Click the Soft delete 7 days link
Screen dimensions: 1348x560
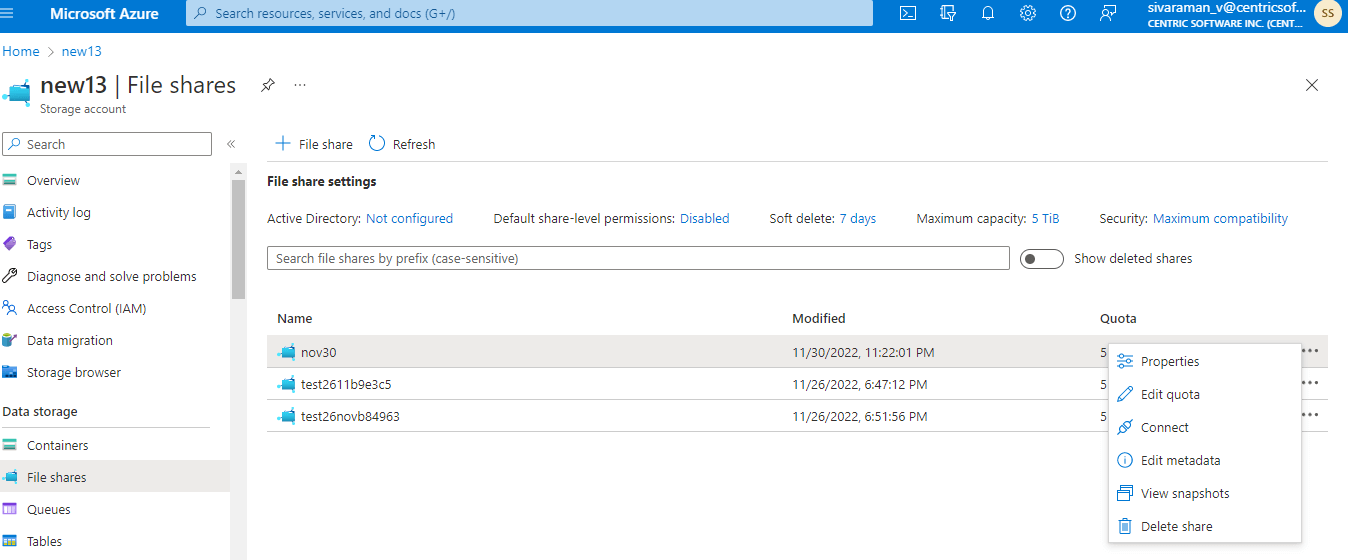point(857,219)
